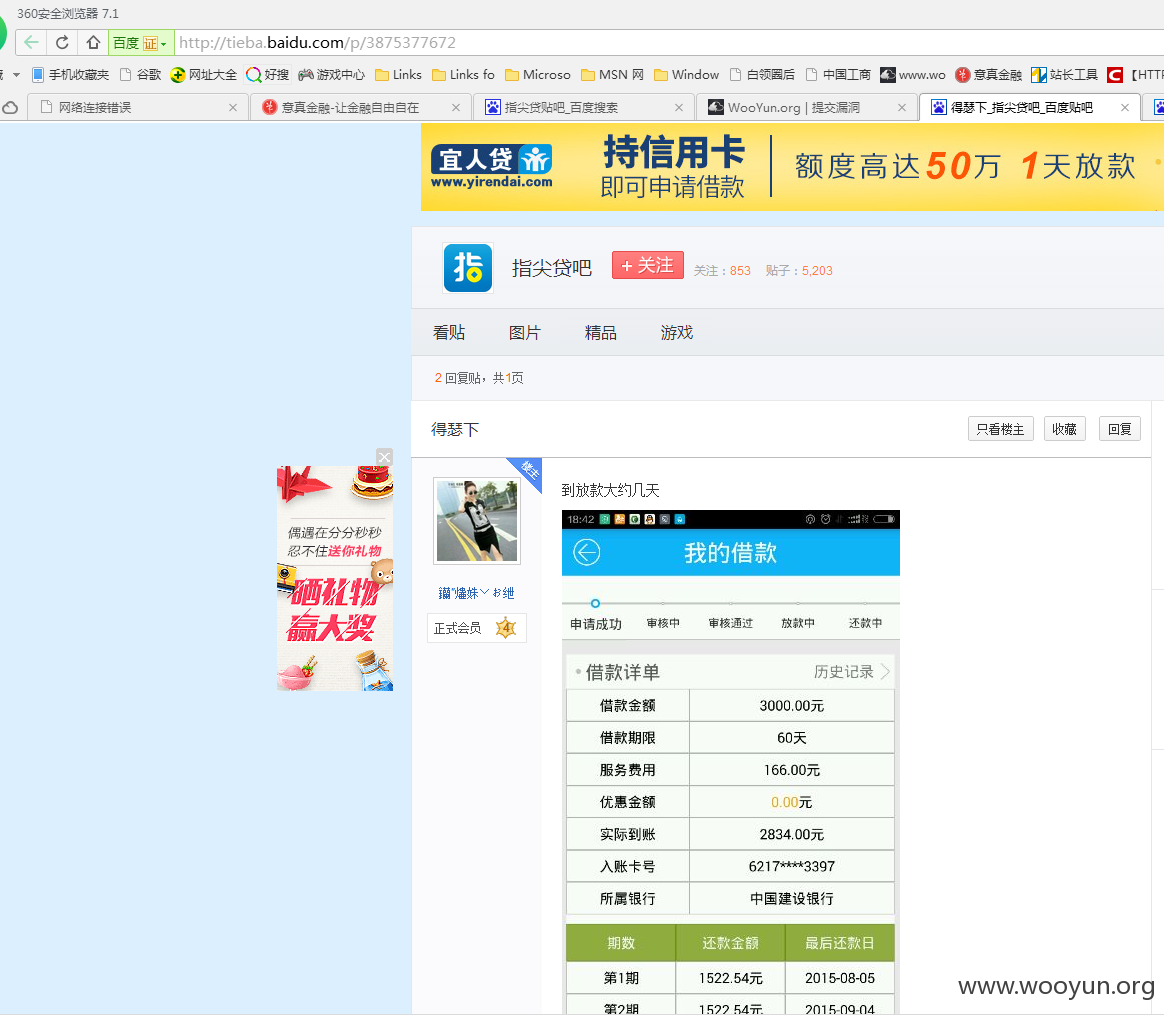Close the WooYun.org tab
Screen dimensions: 1164x1015
pos(902,108)
